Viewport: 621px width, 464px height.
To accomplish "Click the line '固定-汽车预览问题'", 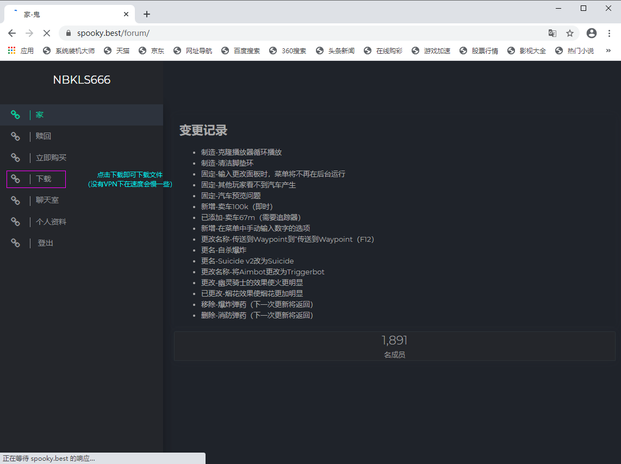I will 231,196.
